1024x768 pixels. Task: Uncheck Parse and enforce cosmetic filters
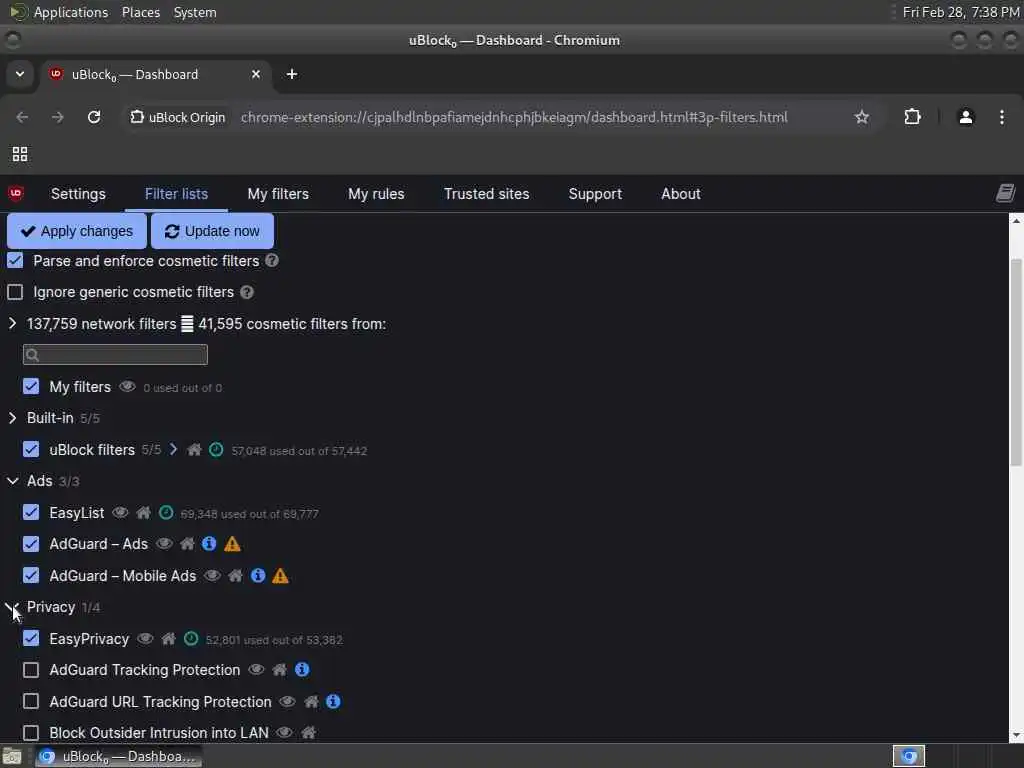point(15,261)
